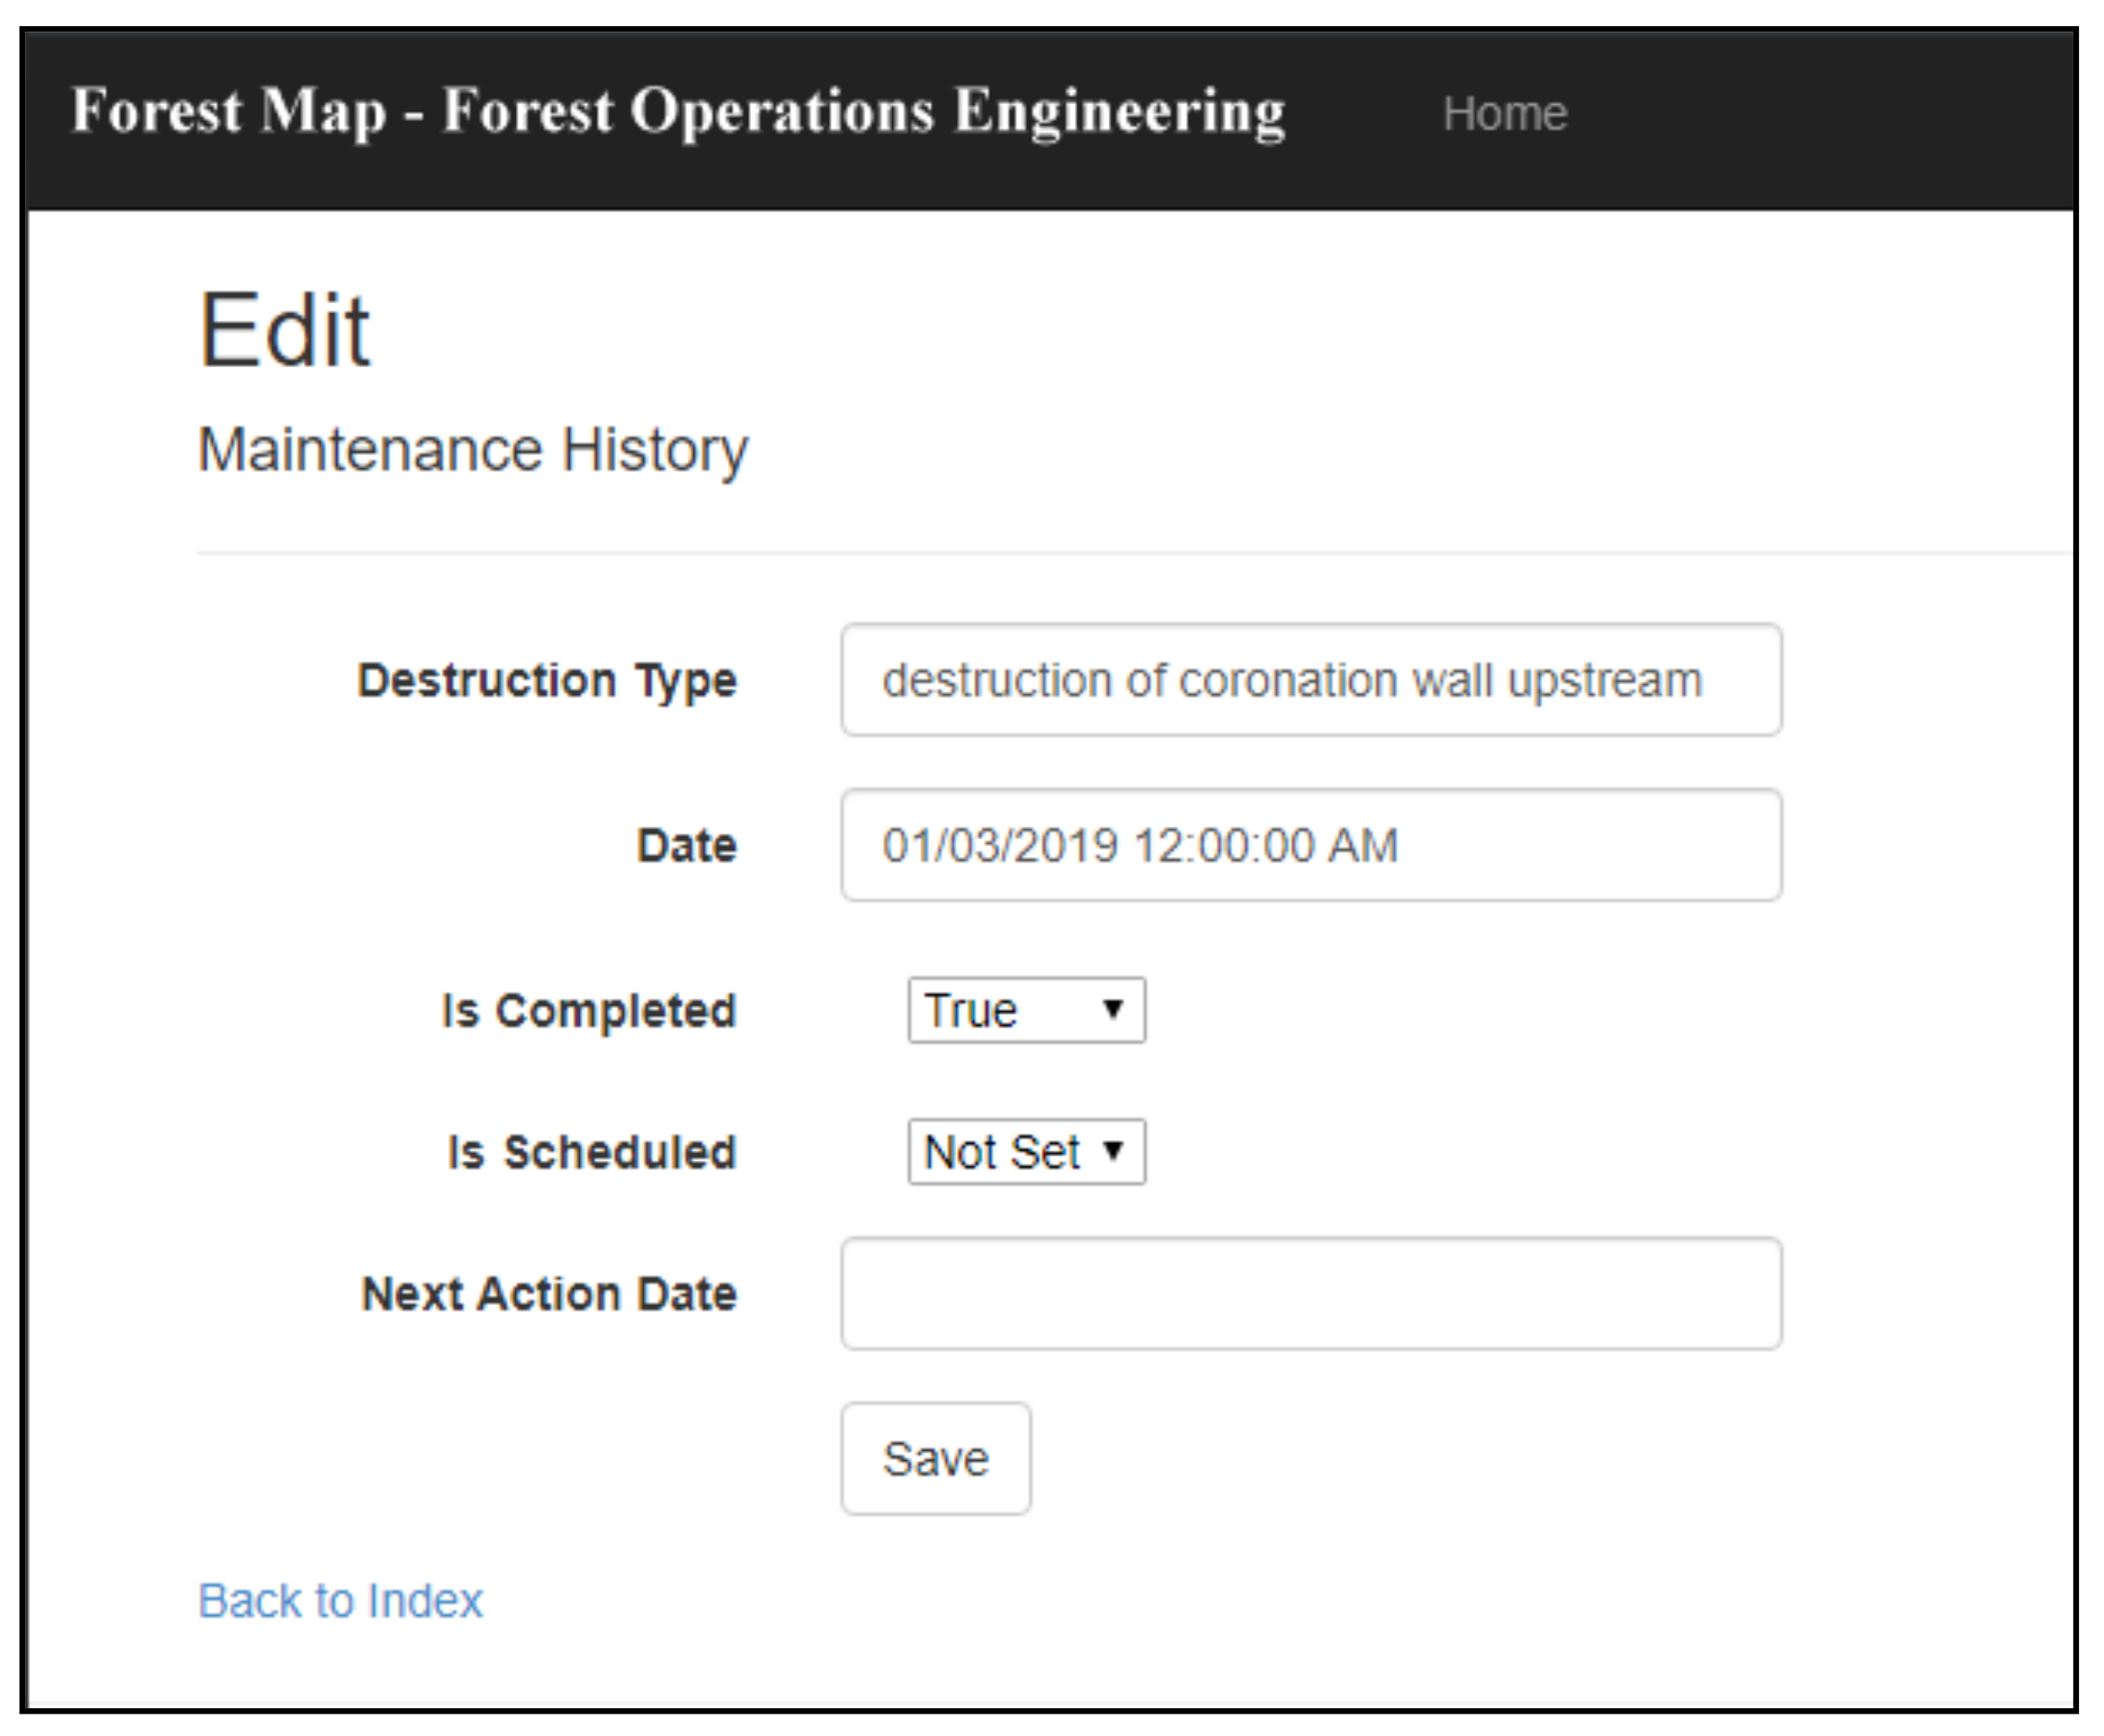Open the Is Completed dropdown
The width and height of the screenshot is (2104, 1736).
coord(1026,1010)
